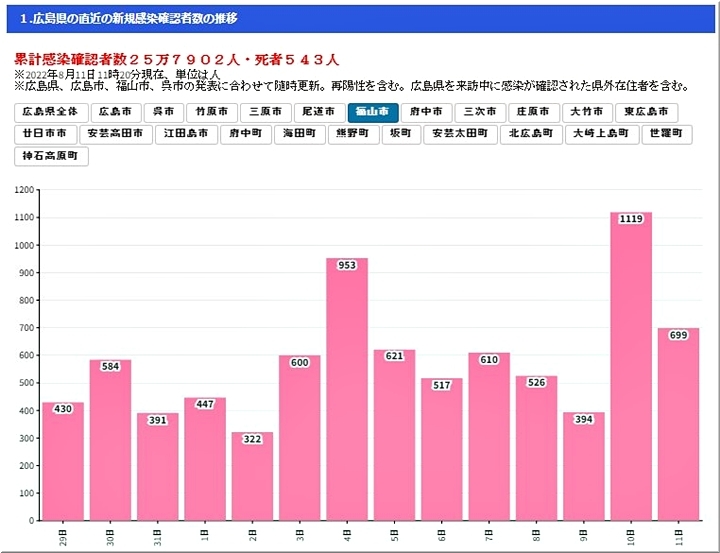Show 安芸高田市 infection data
The width and height of the screenshot is (720, 553).
click(x=115, y=133)
